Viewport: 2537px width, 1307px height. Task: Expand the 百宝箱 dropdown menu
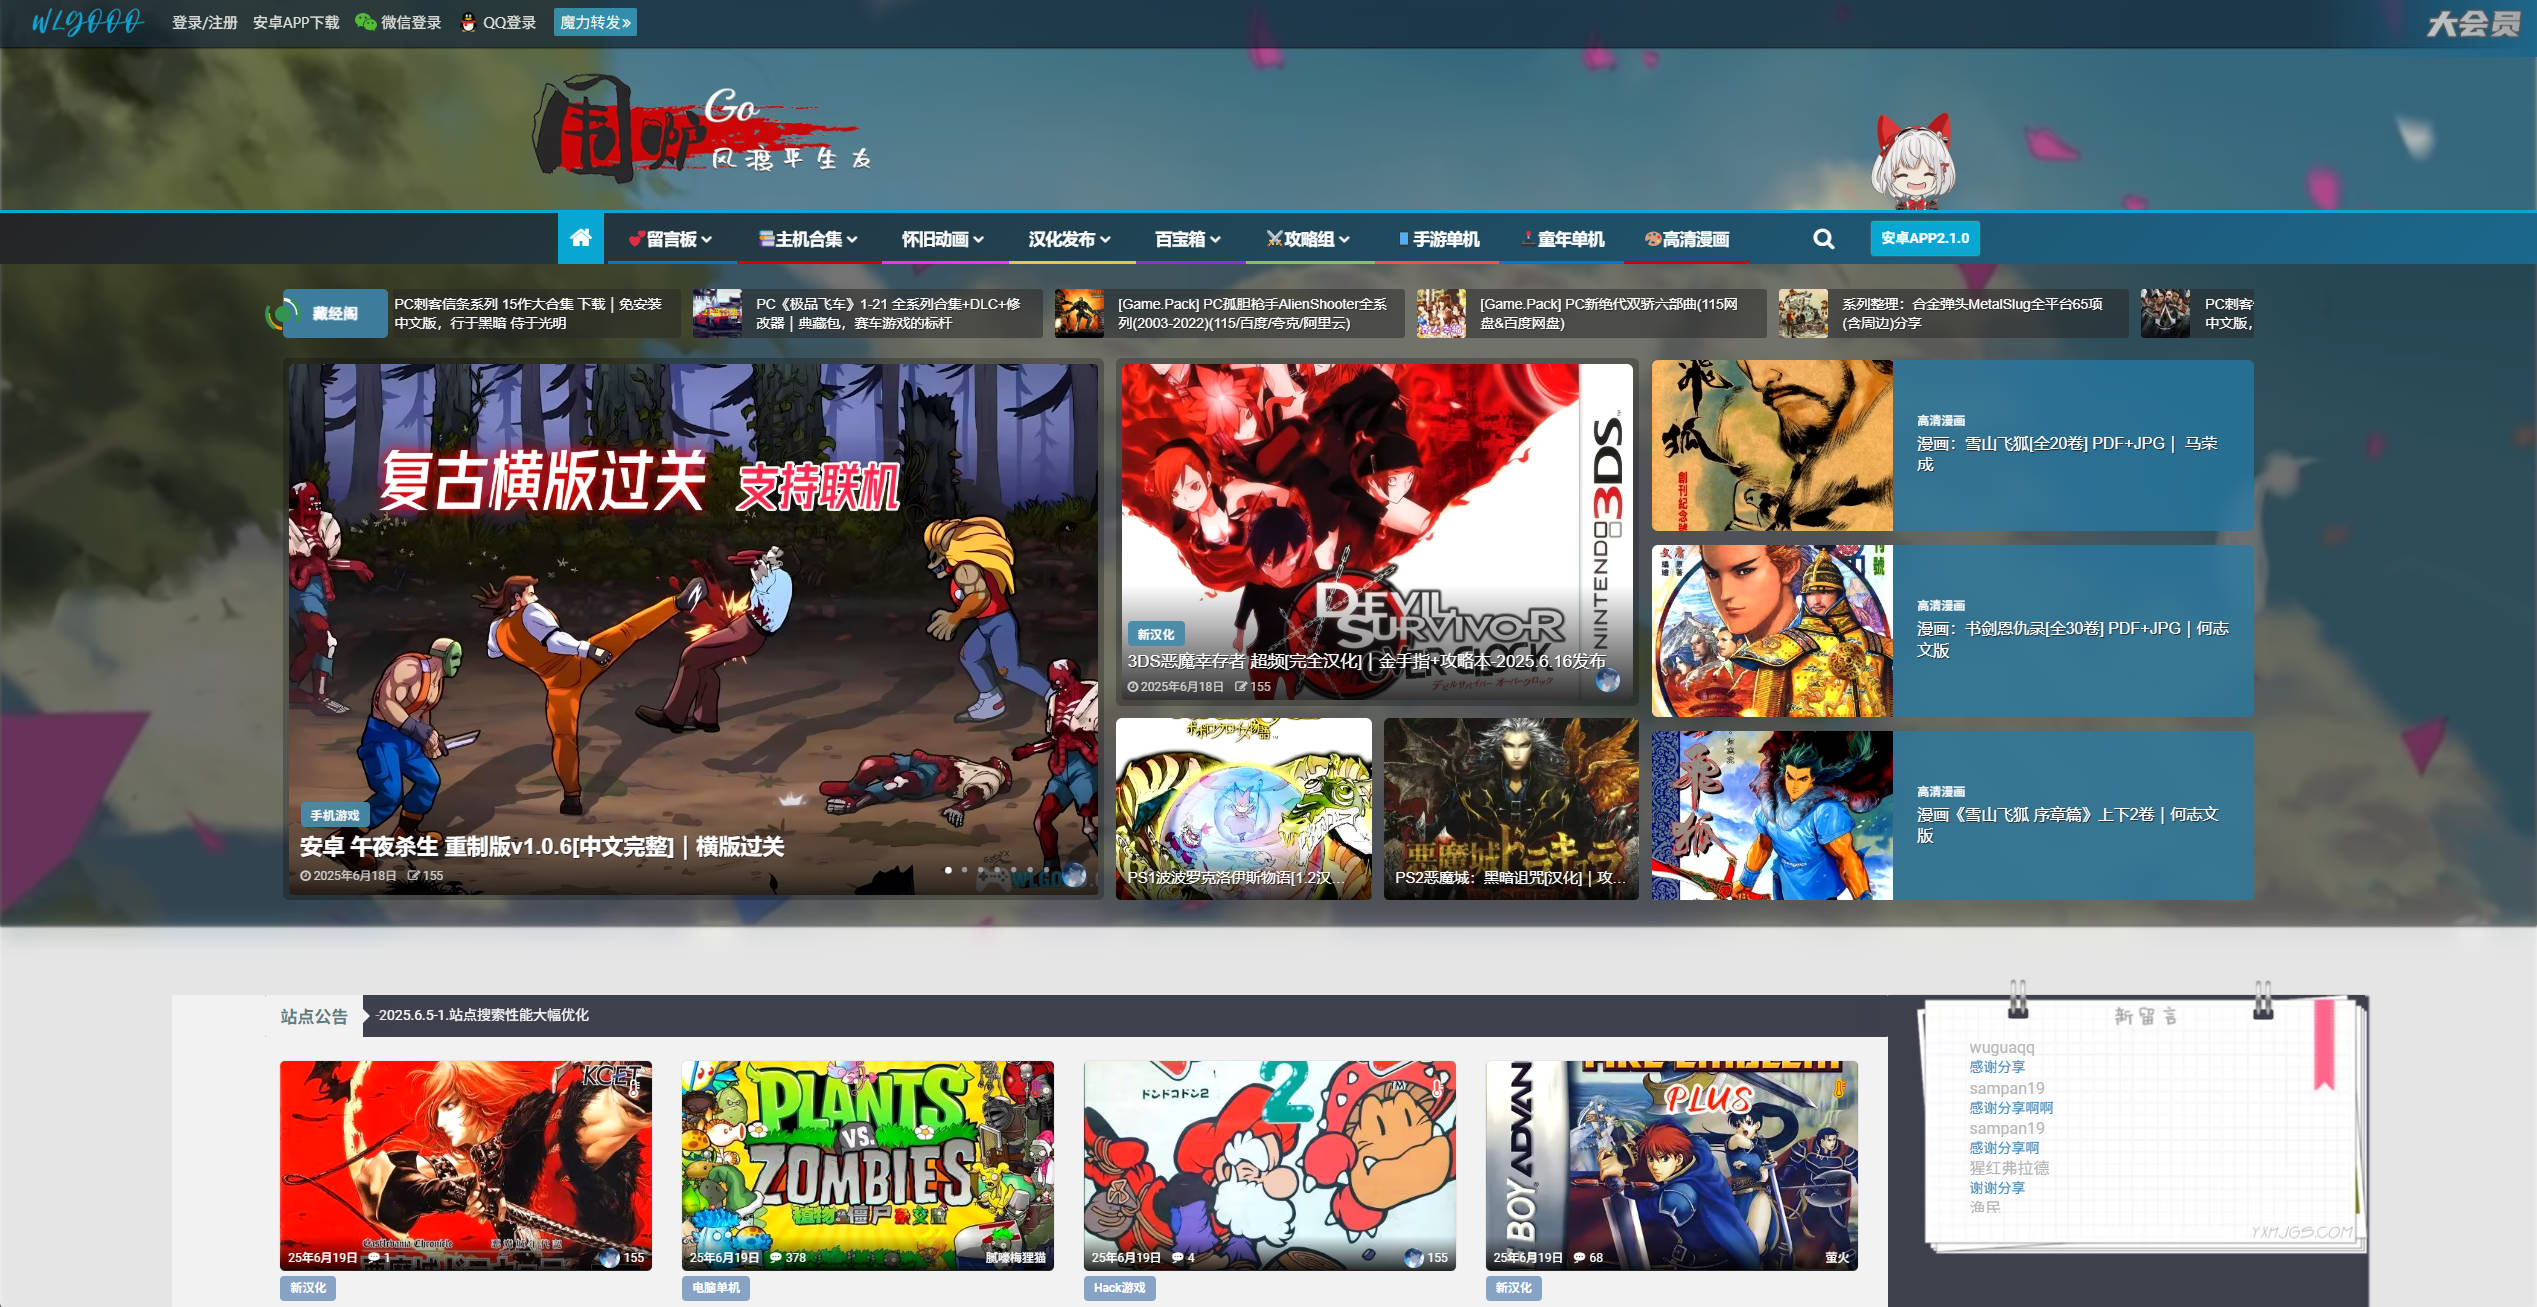1188,239
